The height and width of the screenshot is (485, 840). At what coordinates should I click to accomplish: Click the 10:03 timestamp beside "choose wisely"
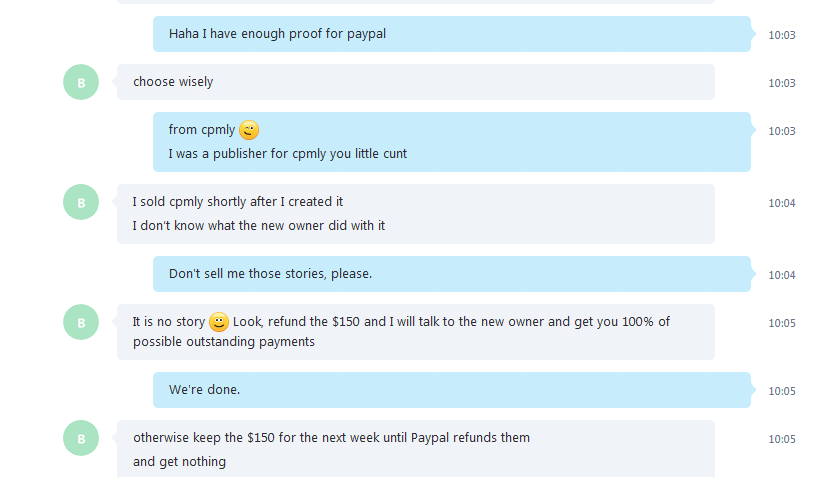pyautogui.click(x=782, y=83)
